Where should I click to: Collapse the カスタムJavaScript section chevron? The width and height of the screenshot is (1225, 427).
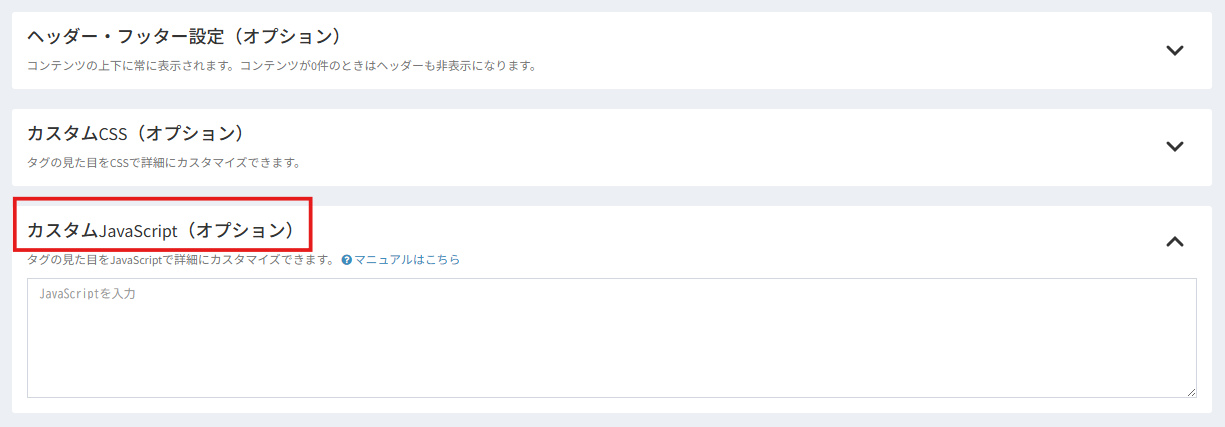coord(1175,241)
